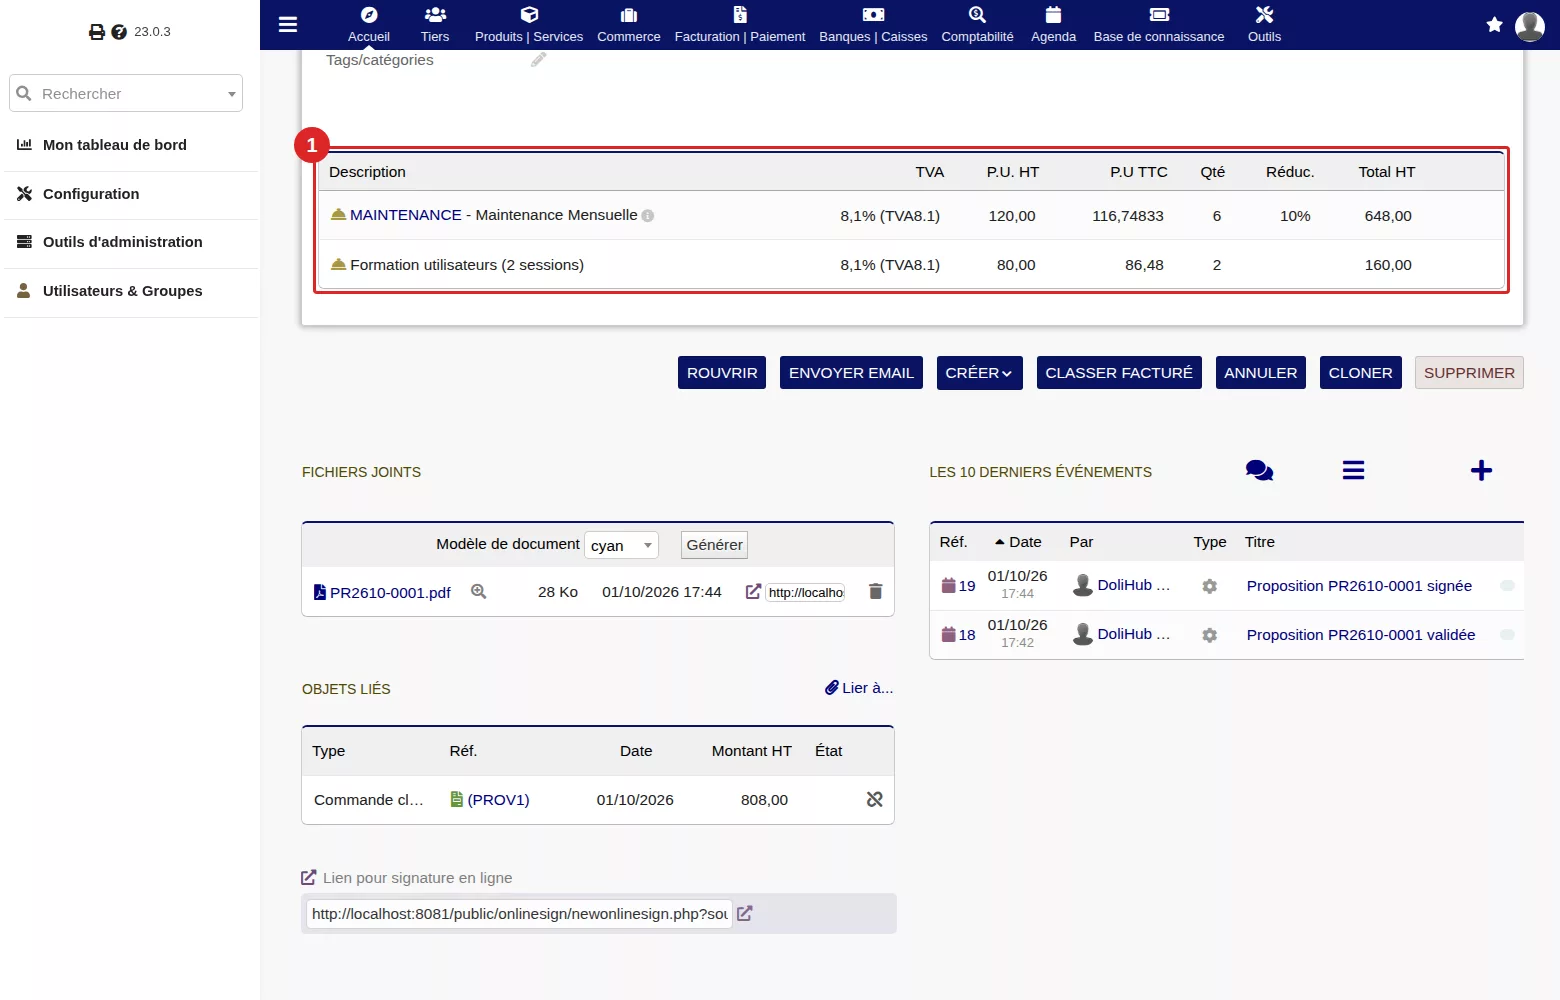This screenshot has width=1560, height=1000.
Task: Toggle the hamburger side menu
Action: [288, 24]
